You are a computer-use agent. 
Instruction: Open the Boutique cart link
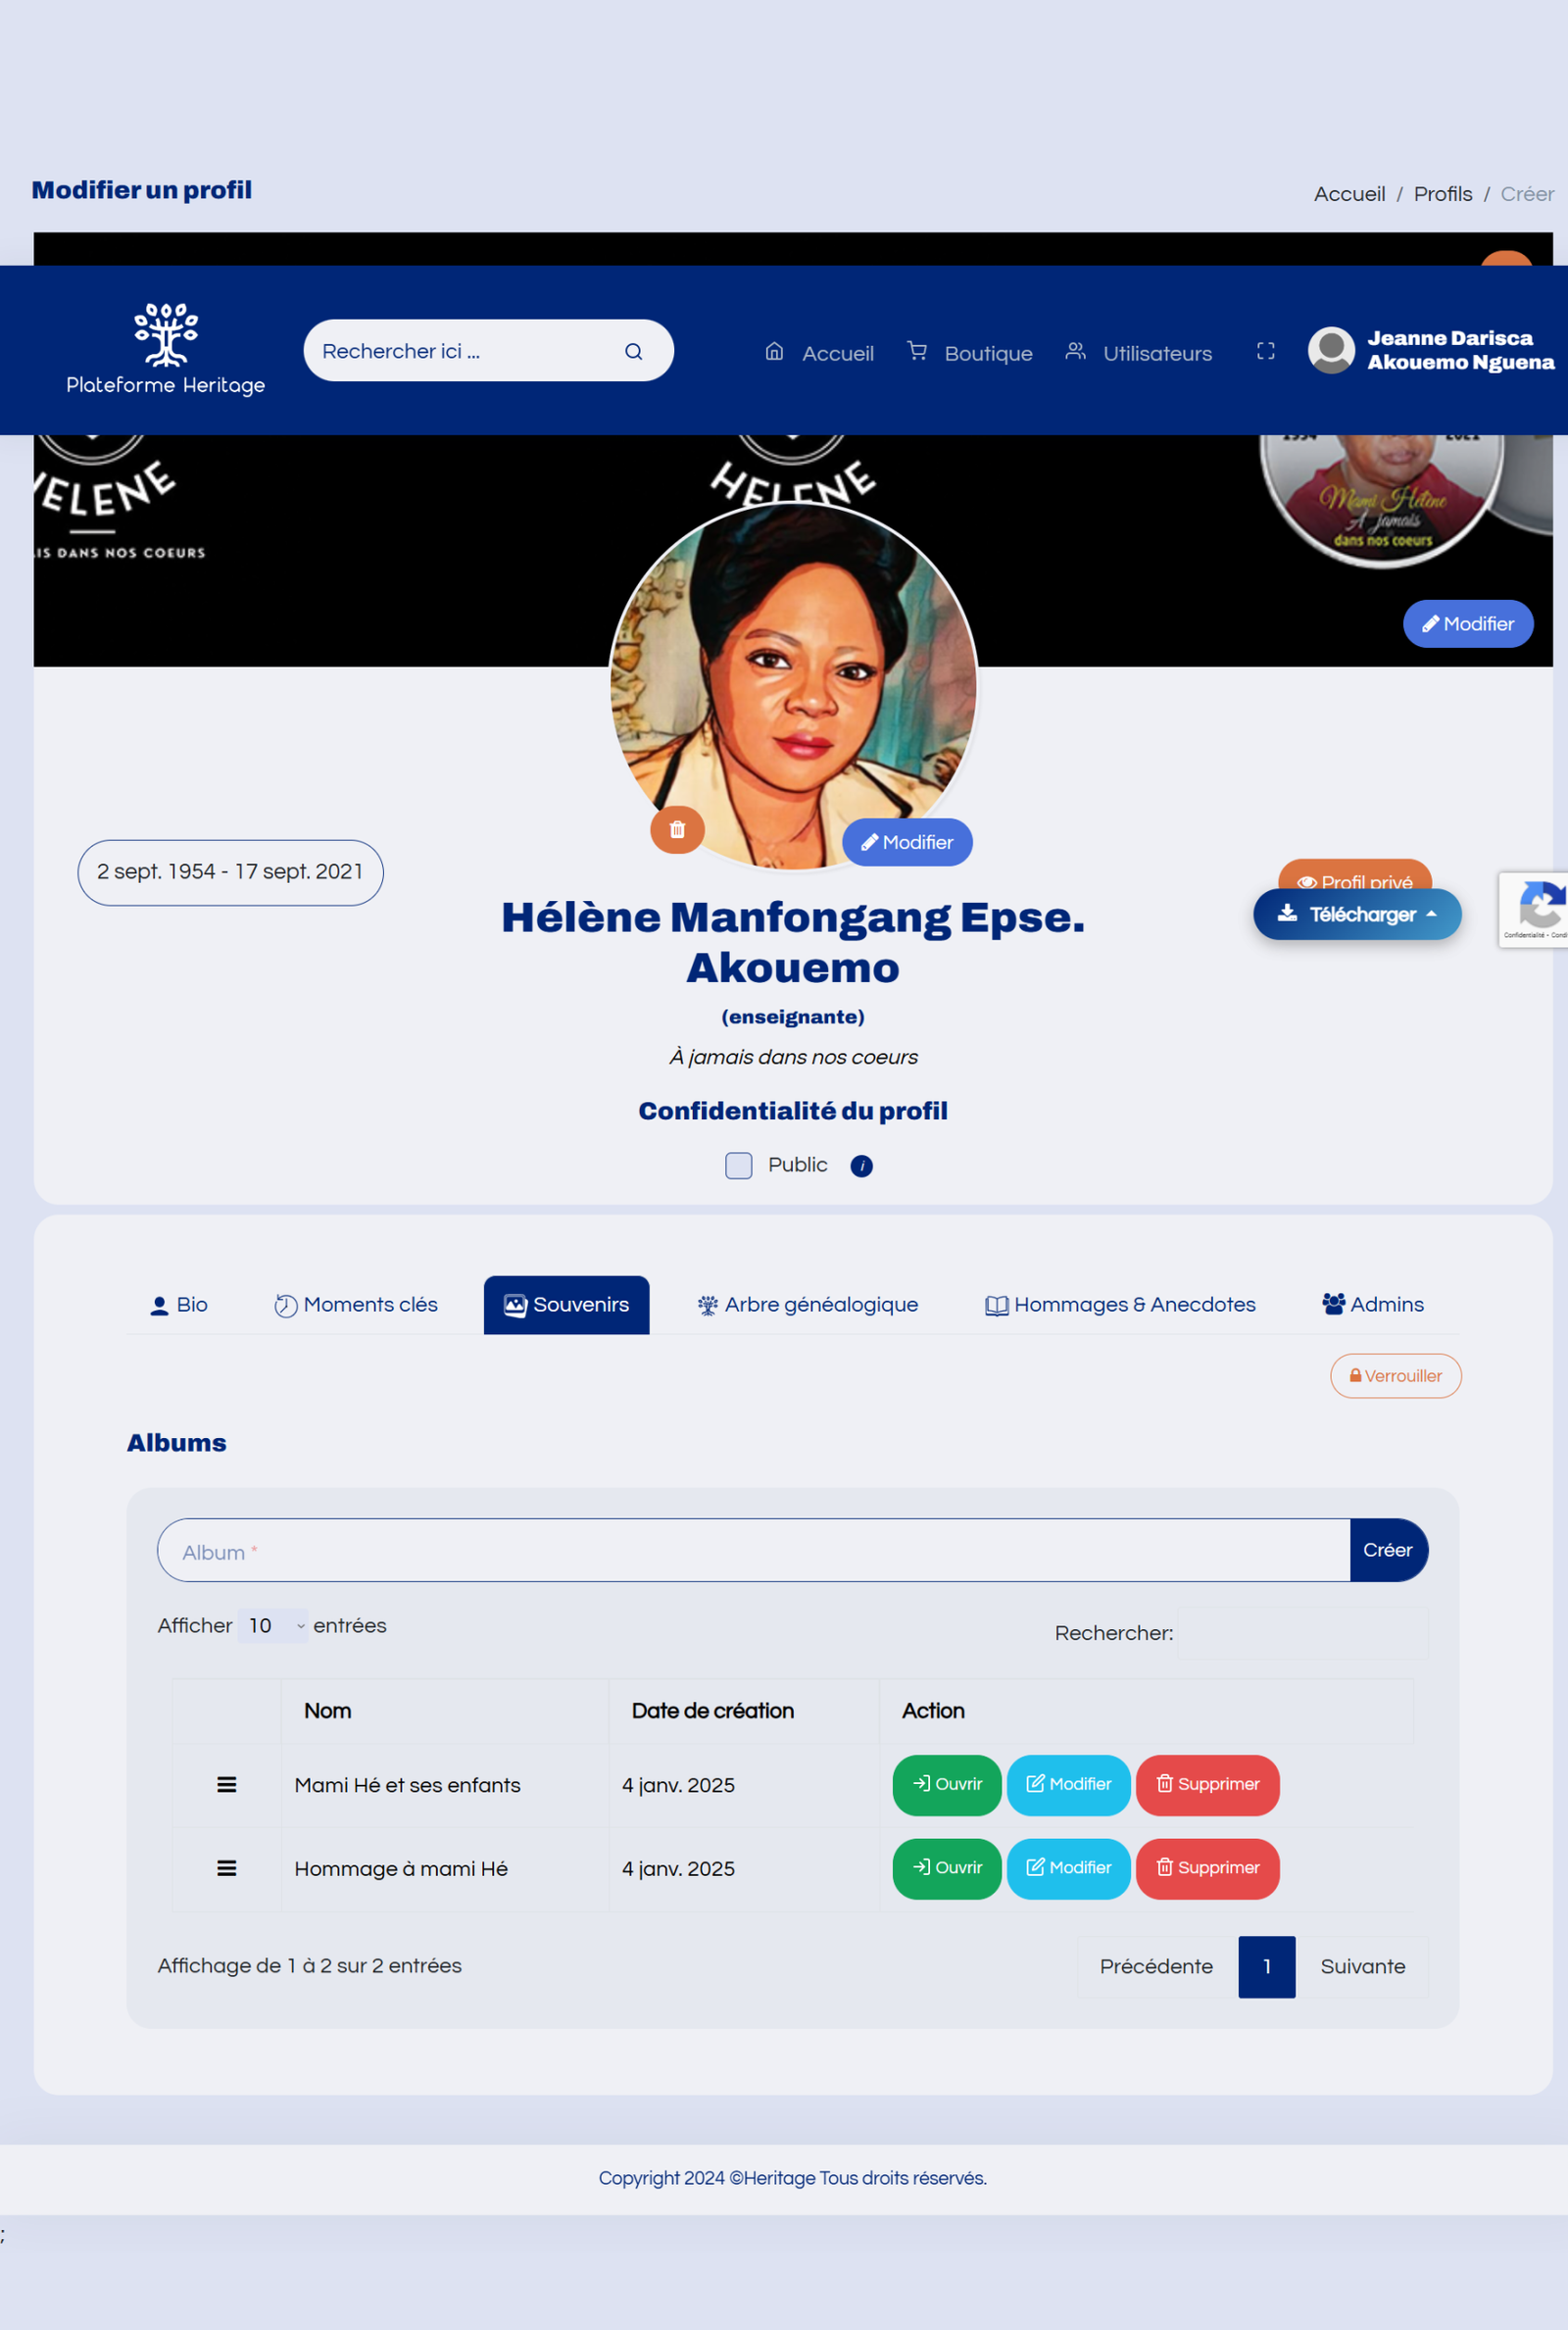[x=969, y=352]
